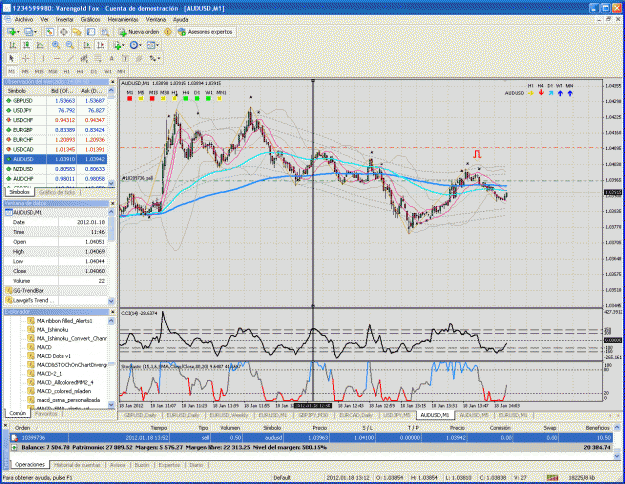This screenshot has height=484, width=625.
Task: Select the line chart type icon
Action: click(x=40, y=45)
